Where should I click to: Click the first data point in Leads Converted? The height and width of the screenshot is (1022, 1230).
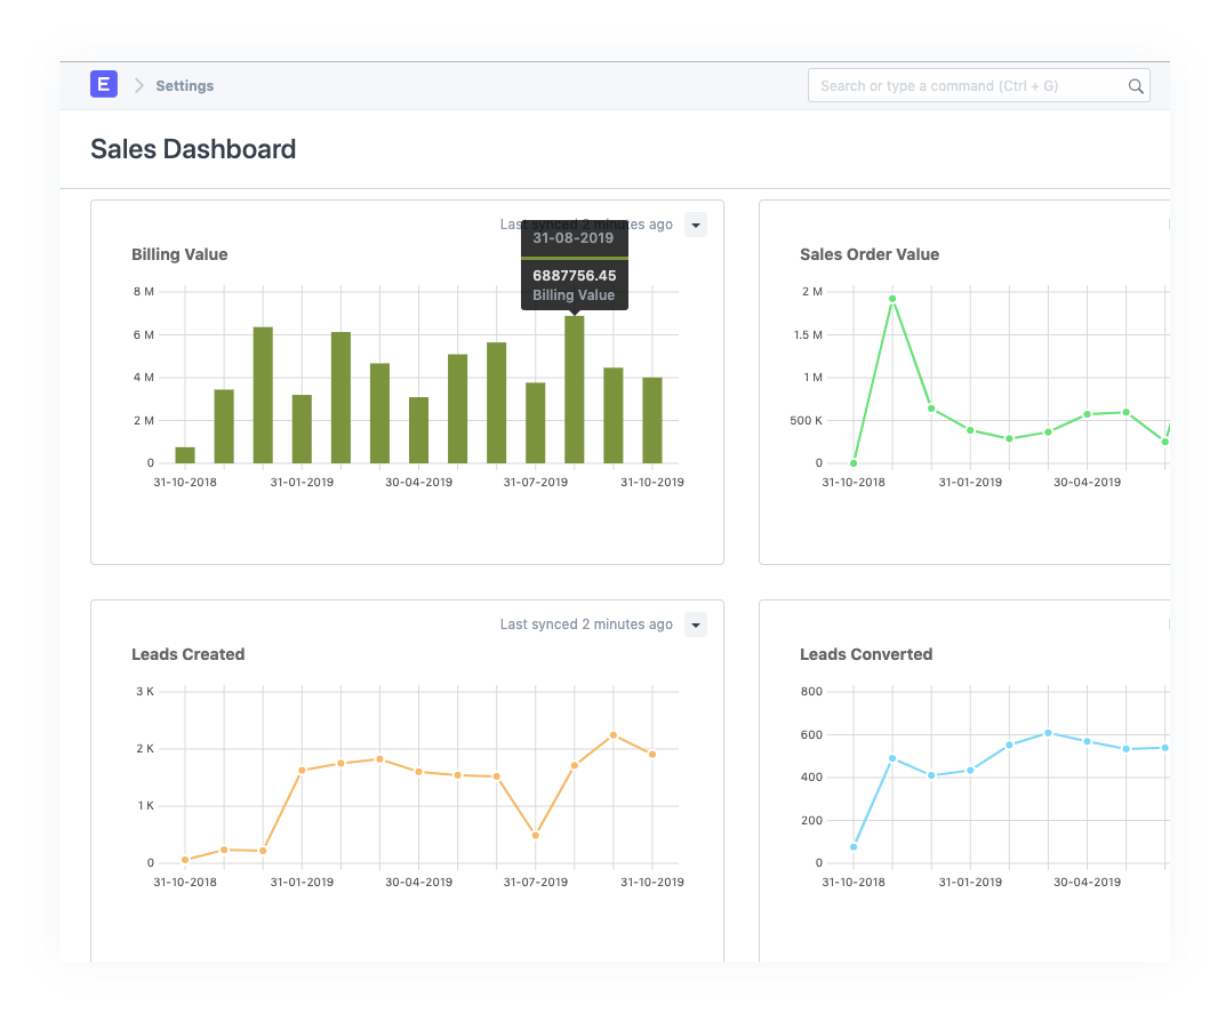tap(853, 847)
